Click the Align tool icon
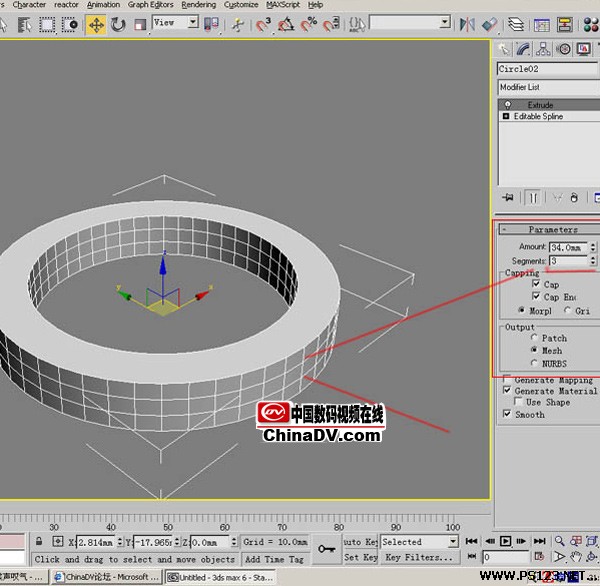600x586 pixels. click(x=490, y=25)
